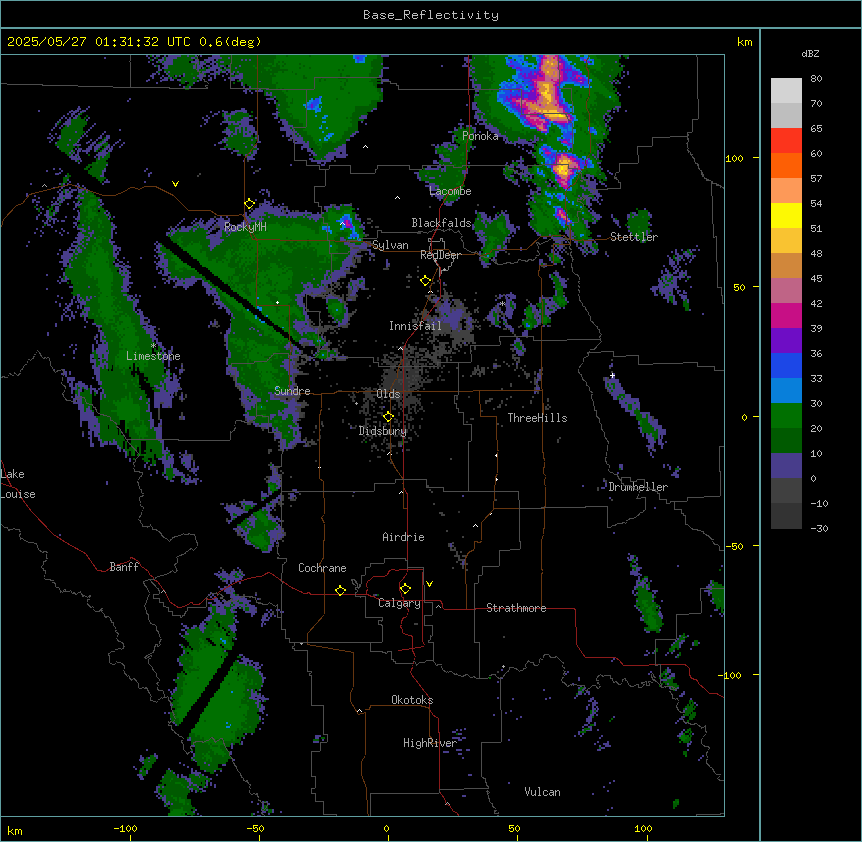The width and height of the screenshot is (862, 842).
Task: Click the ThreeHills city label
Action: (x=537, y=418)
